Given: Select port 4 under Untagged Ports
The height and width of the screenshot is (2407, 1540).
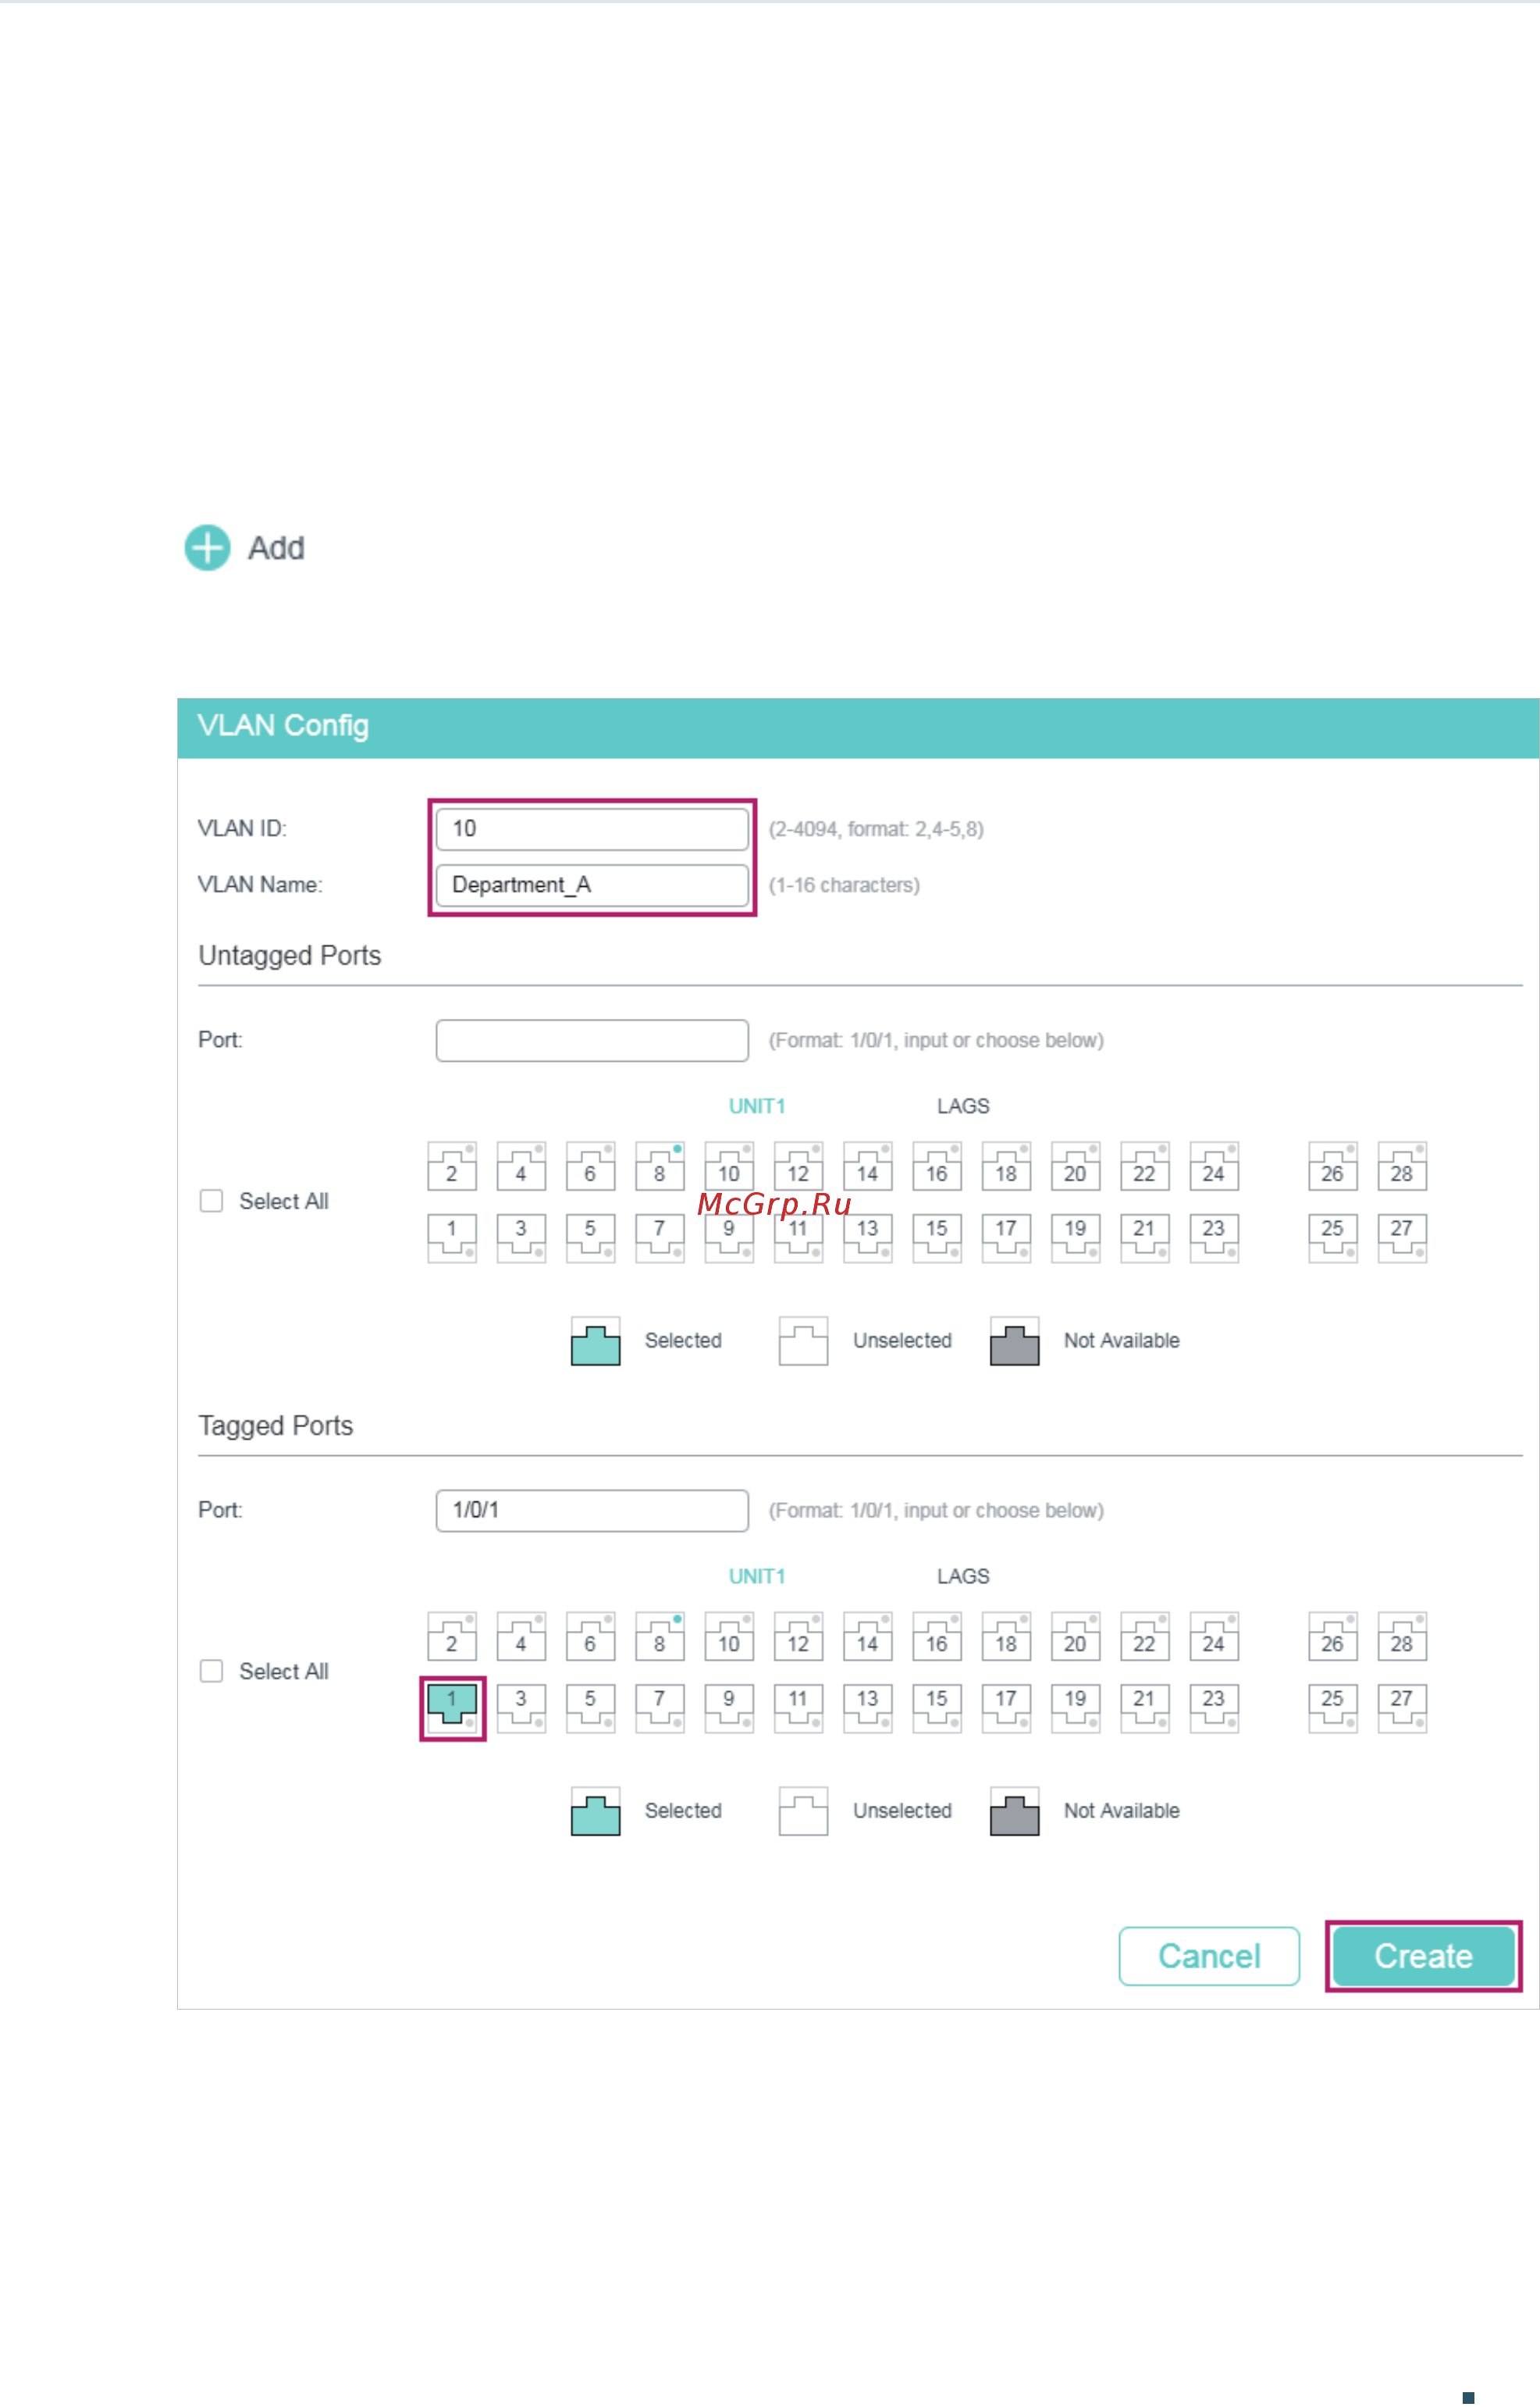Looking at the screenshot, I should click(x=521, y=1167).
